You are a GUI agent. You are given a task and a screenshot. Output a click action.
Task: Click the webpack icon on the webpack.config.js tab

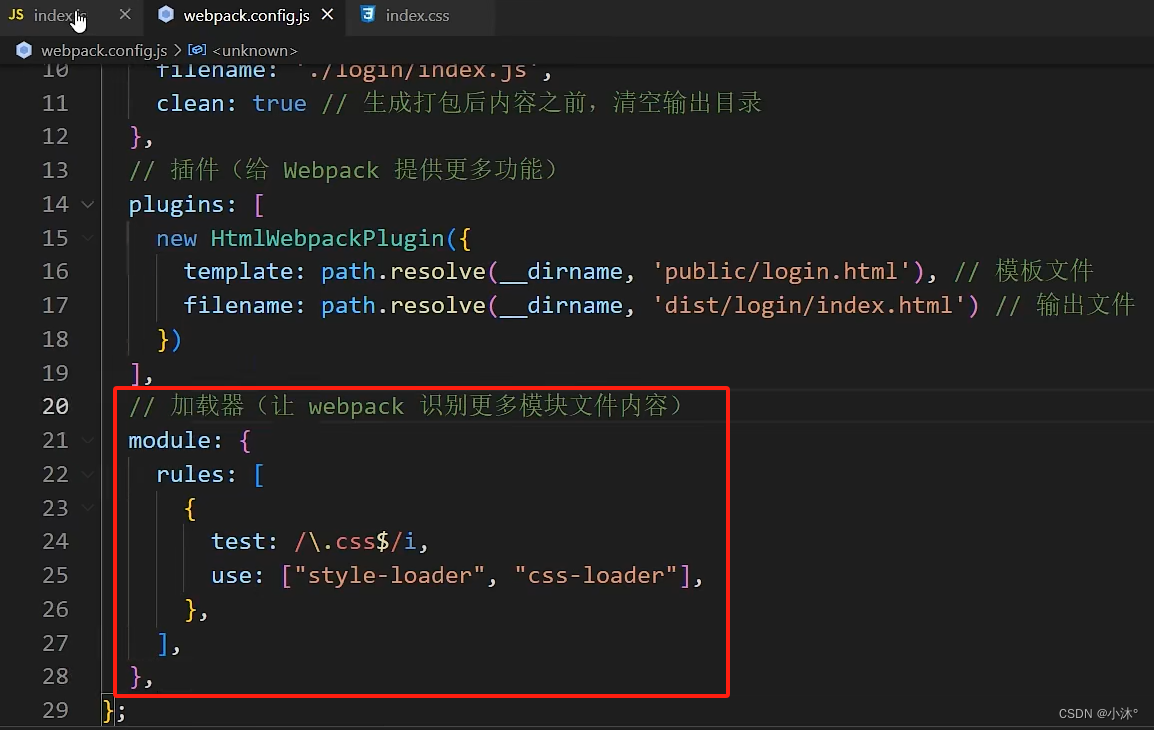pyautogui.click(x=166, y=15)
